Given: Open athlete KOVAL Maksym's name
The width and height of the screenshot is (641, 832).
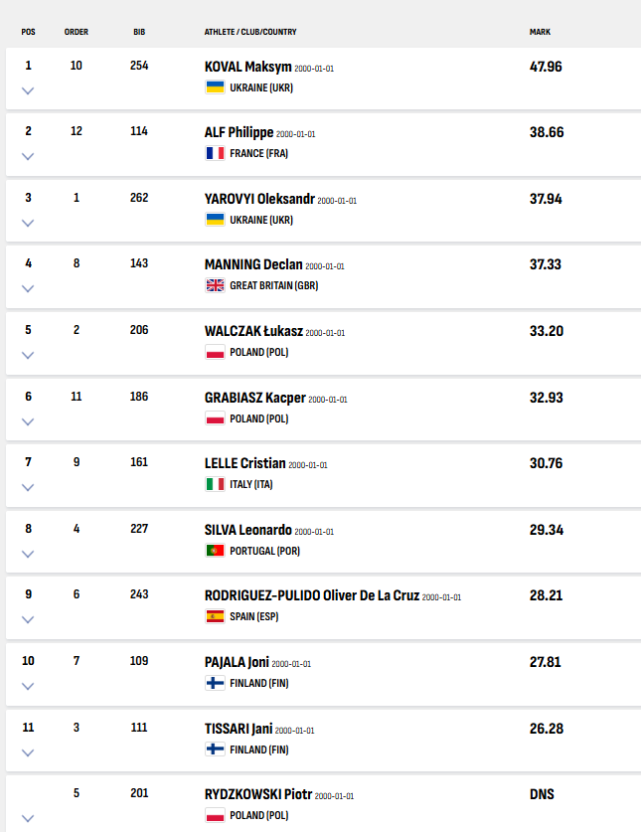Looking at the screenshot, I should [x=248, y=67].
